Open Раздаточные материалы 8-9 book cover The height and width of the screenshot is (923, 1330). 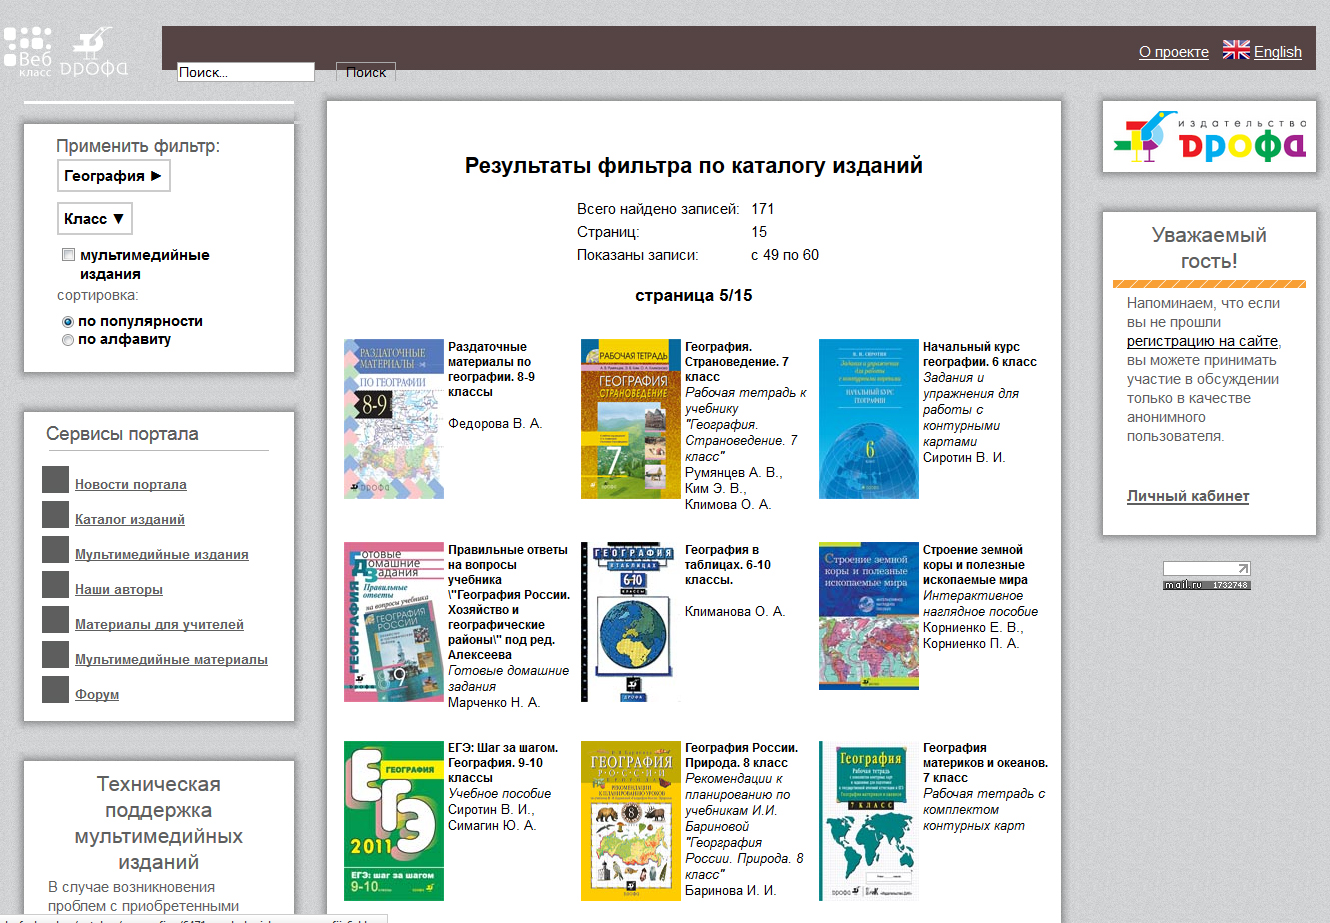(x=394, y=419)
